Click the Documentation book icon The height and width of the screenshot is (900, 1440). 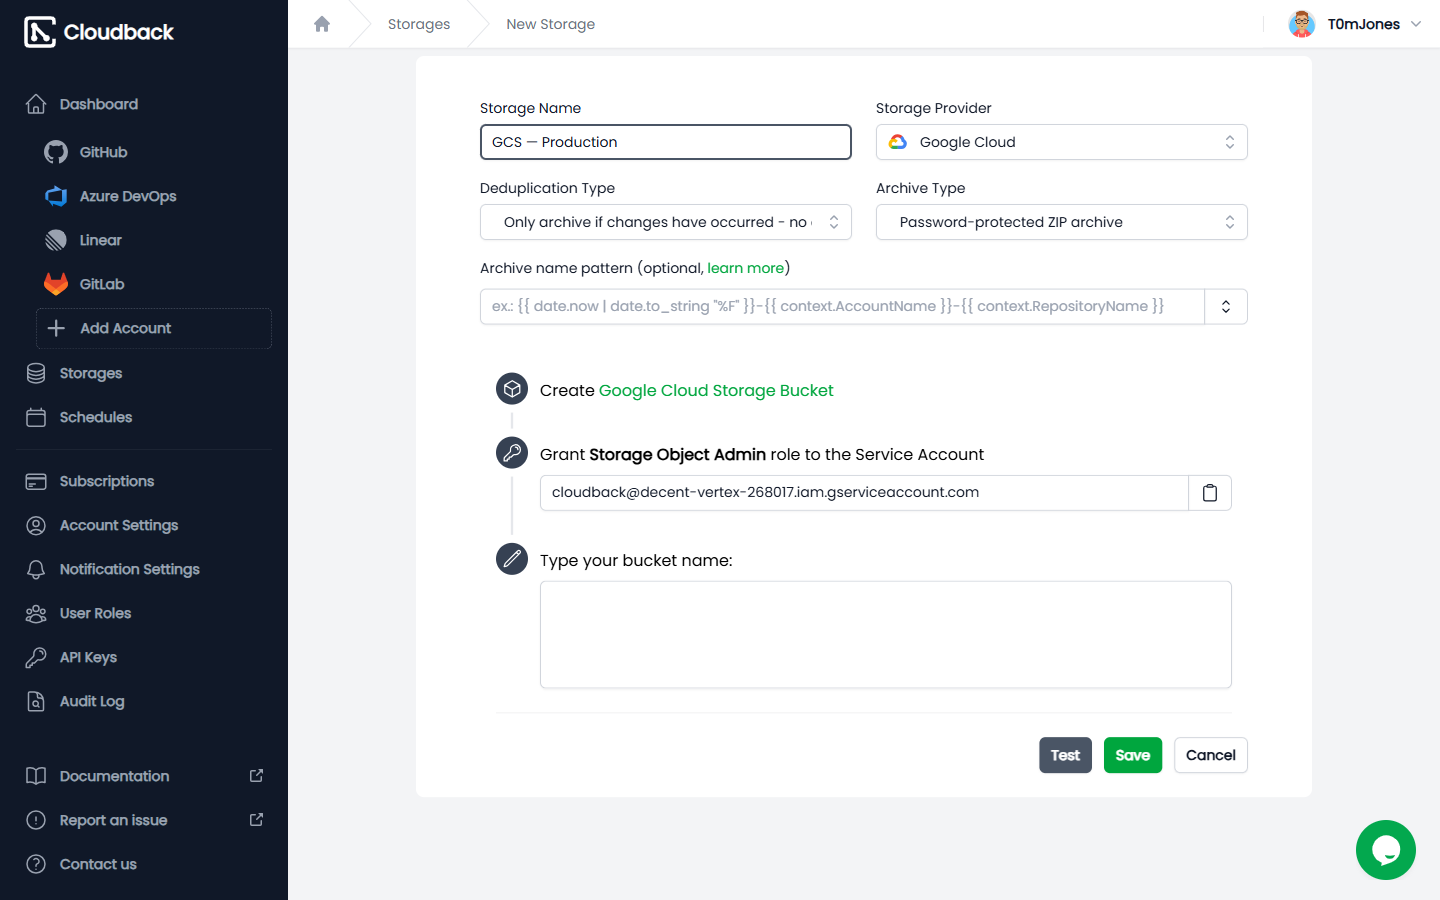(x=36, y=776)
